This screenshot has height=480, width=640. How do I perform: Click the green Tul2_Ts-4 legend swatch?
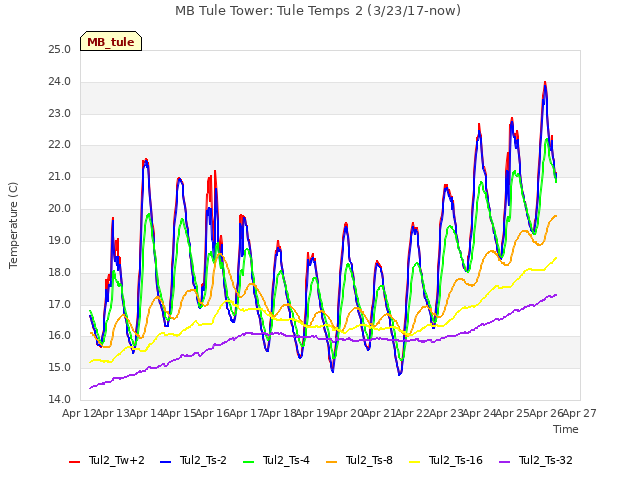[x=248, y=462]
